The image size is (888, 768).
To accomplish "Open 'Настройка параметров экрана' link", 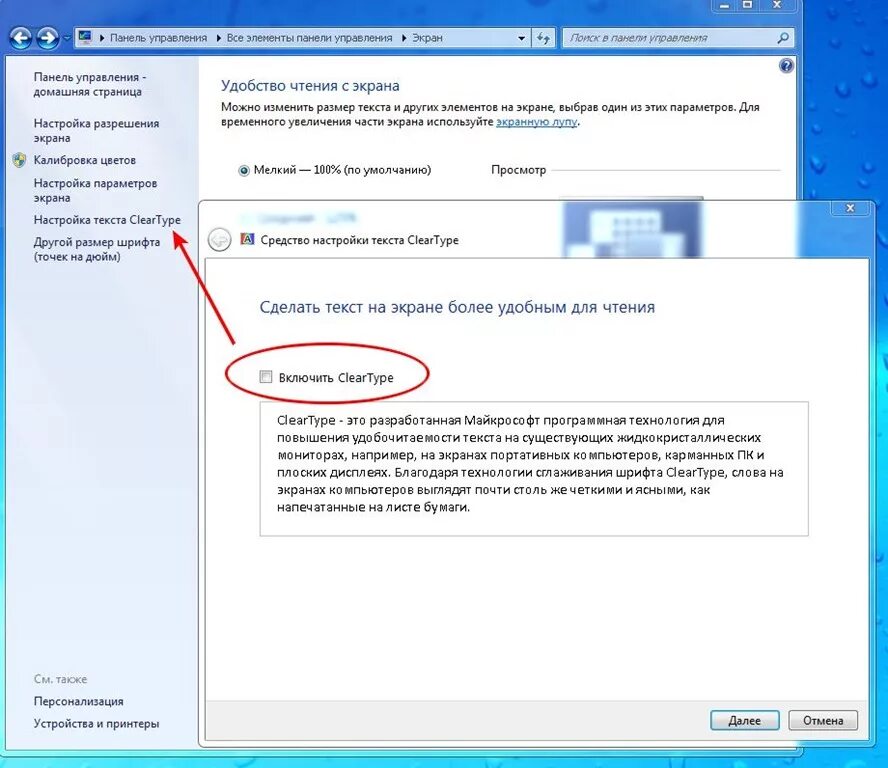I will click(95, 191).
